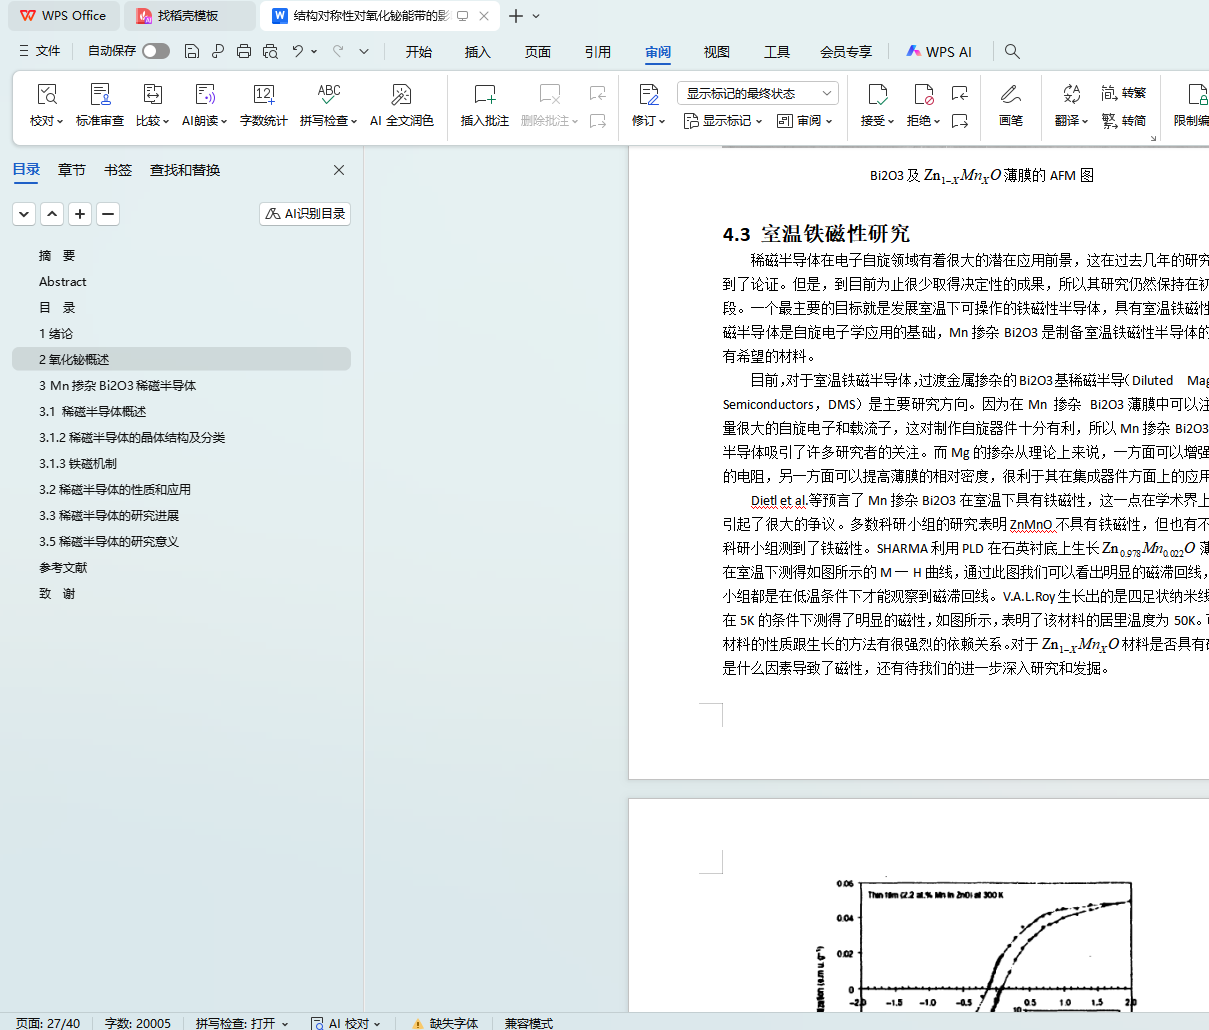Run the 拼写检查 spell check tool
Viewport: 1209px width, 1030px height.
328,95
